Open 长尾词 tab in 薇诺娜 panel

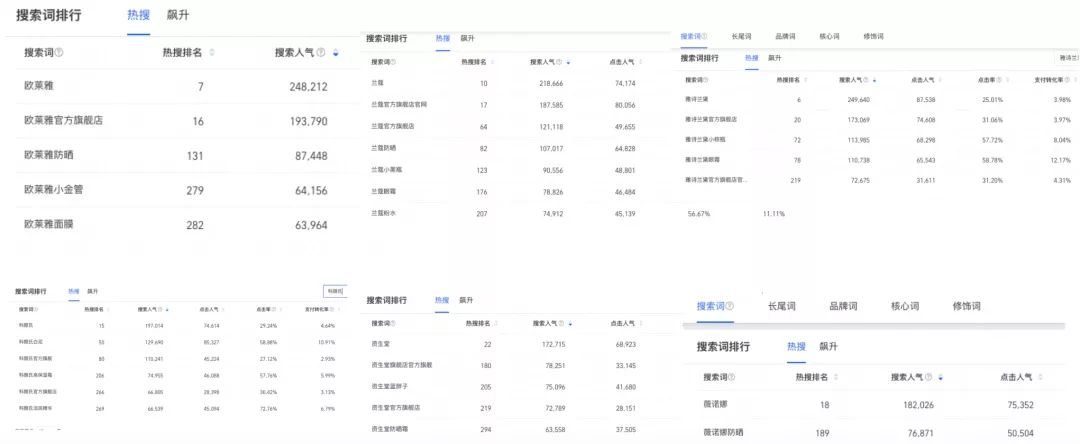[x=782, y=306]
